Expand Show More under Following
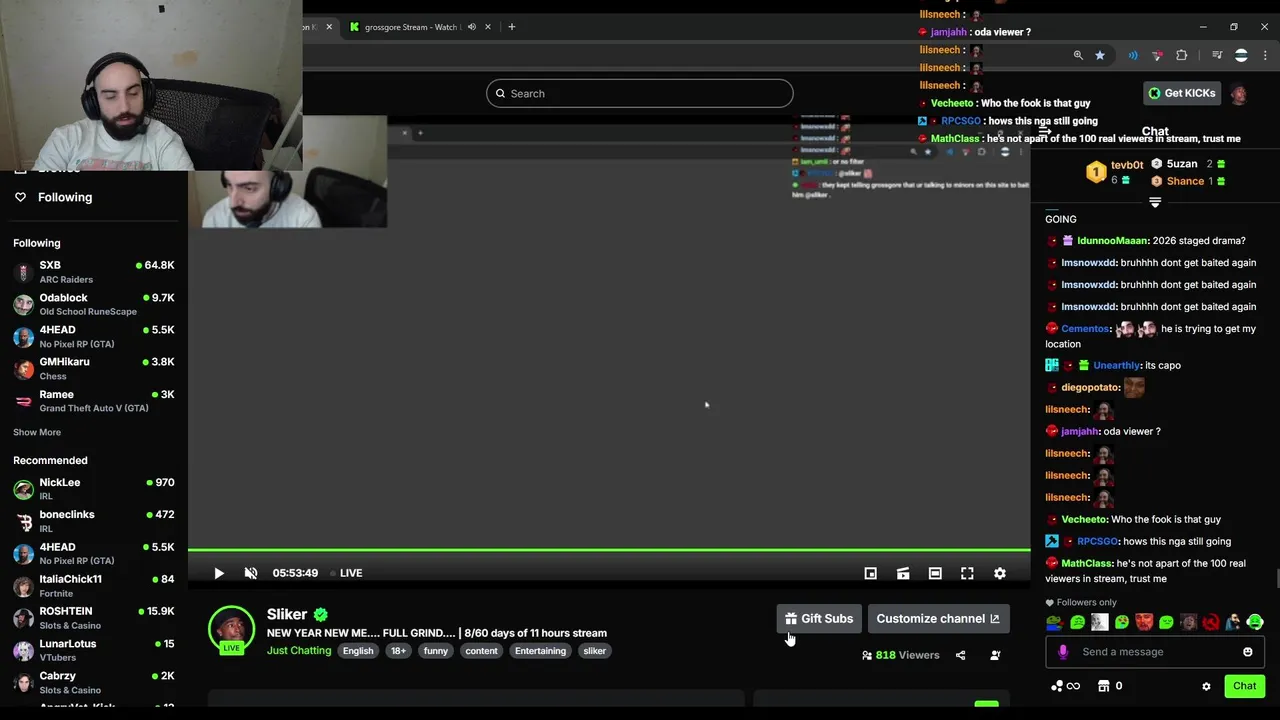The image size is (1280, 720). tap(37, 432)
